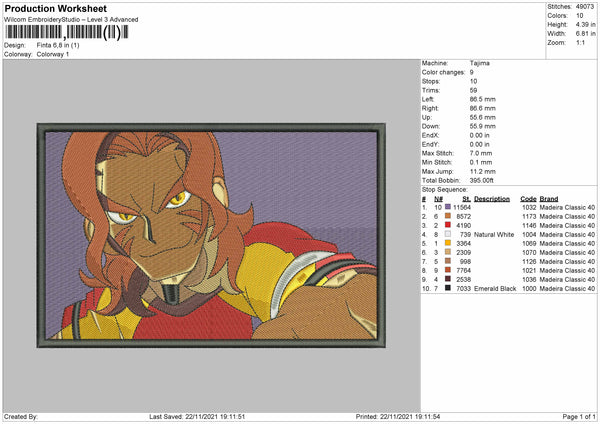
Task: Select the Natural White color swatch
Action: tap(448, 234)
